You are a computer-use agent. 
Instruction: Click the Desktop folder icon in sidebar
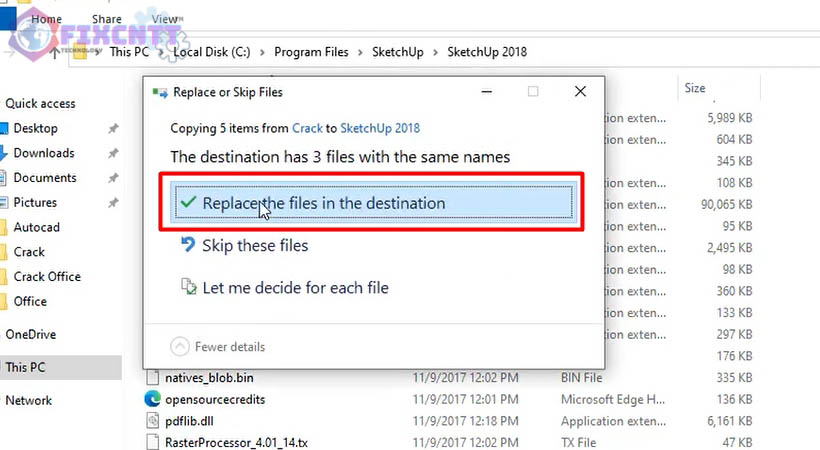pyautogui.click(x=4, y=128)
